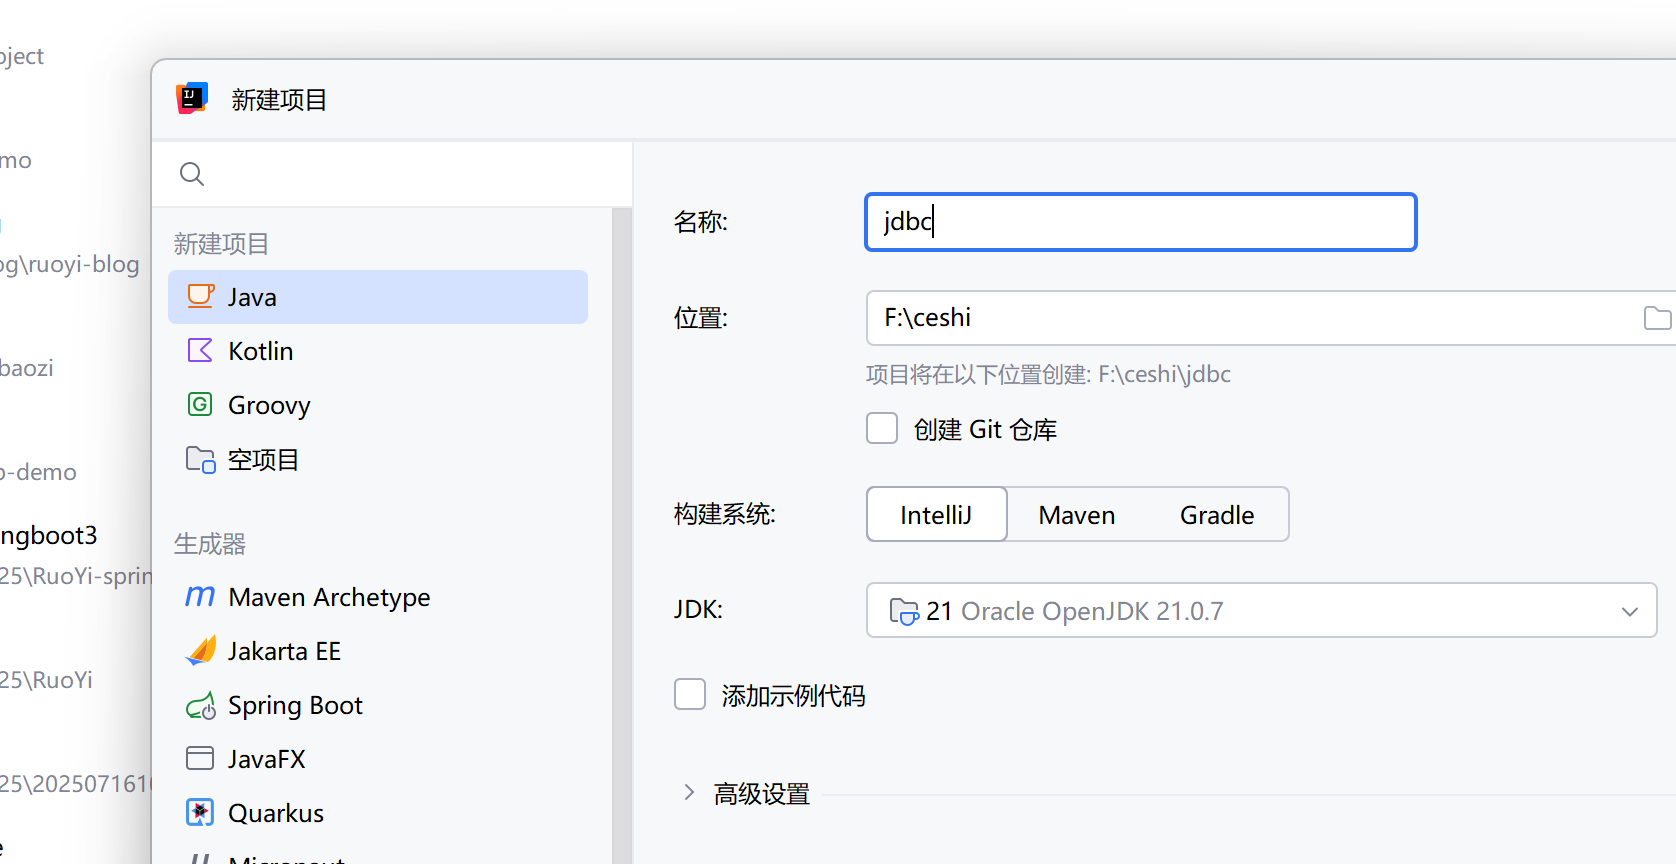
Task: Click the JDK folder icon in dropdown
Action: (x=904, y=611)
